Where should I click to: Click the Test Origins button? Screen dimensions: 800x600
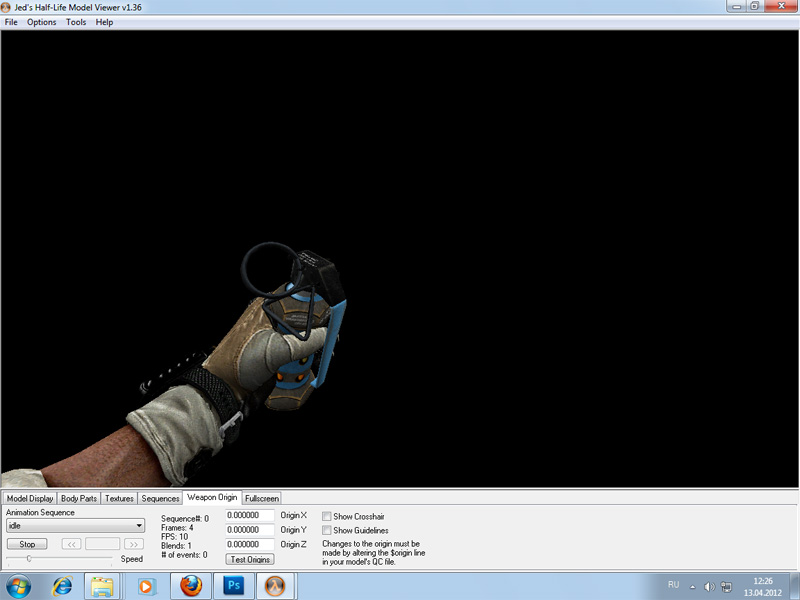click(x=250, y=559)
